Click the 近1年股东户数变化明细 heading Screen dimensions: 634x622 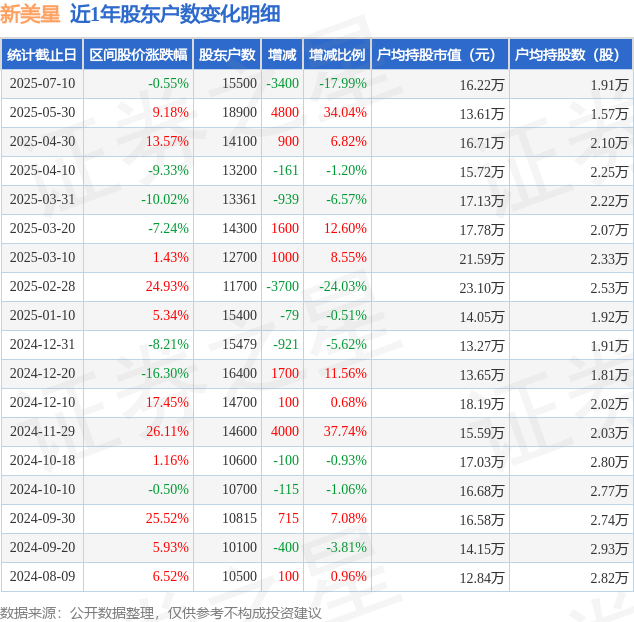[175, 15]
